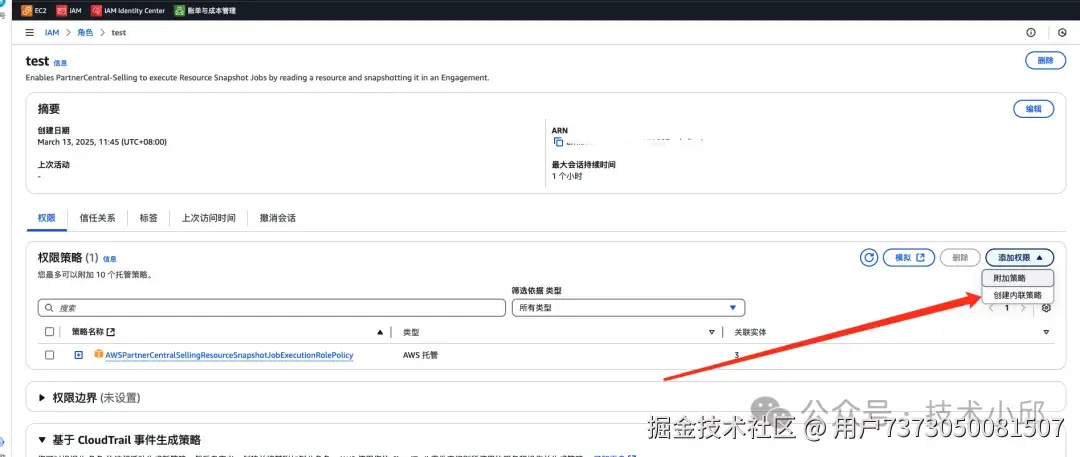Sort by 关联实体 column arrow
The image size is (1080, 457).
coord(1046,332)
